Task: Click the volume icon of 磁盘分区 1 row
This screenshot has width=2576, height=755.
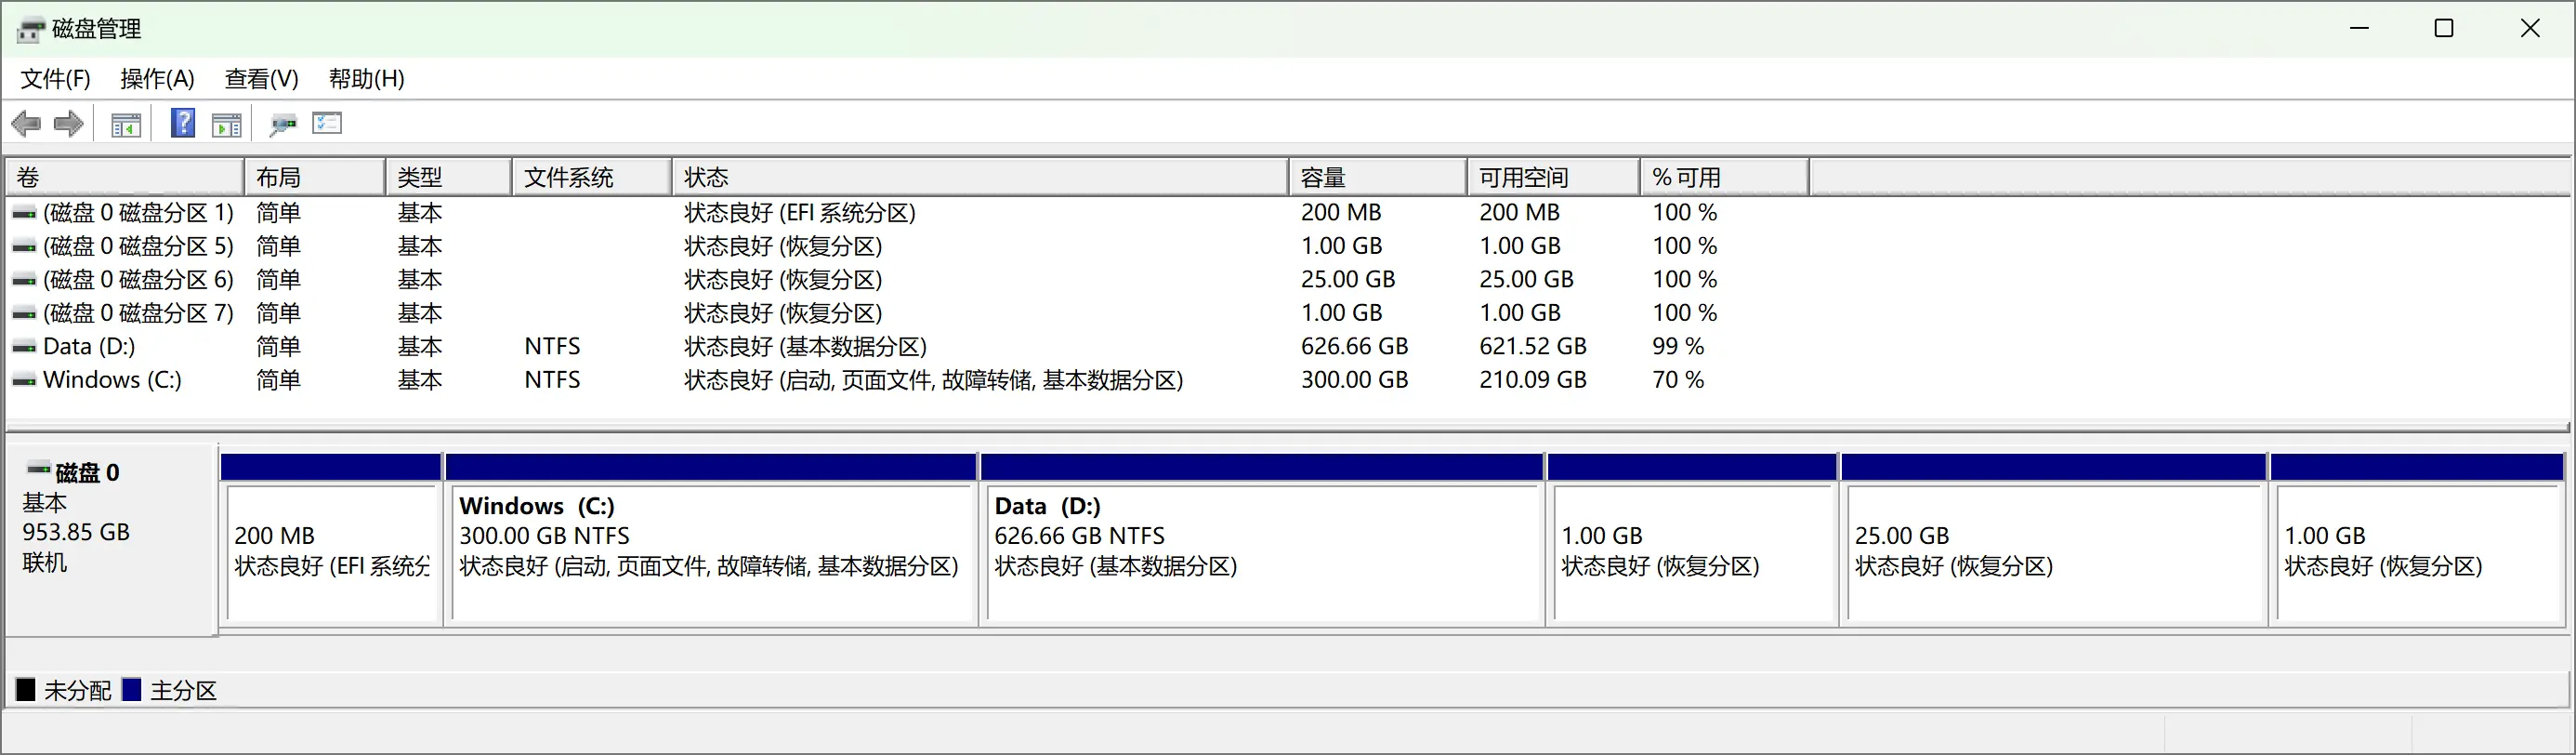Action: [24, 213]
